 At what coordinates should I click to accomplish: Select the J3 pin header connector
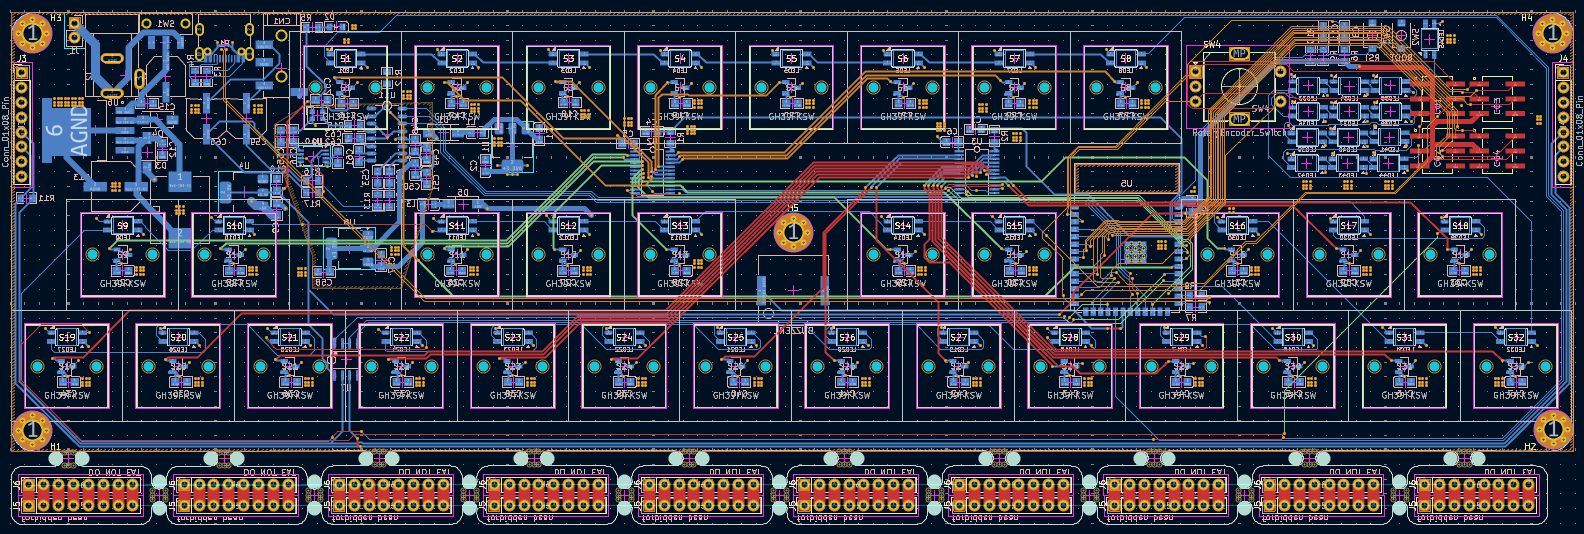(x=22, y=125)
